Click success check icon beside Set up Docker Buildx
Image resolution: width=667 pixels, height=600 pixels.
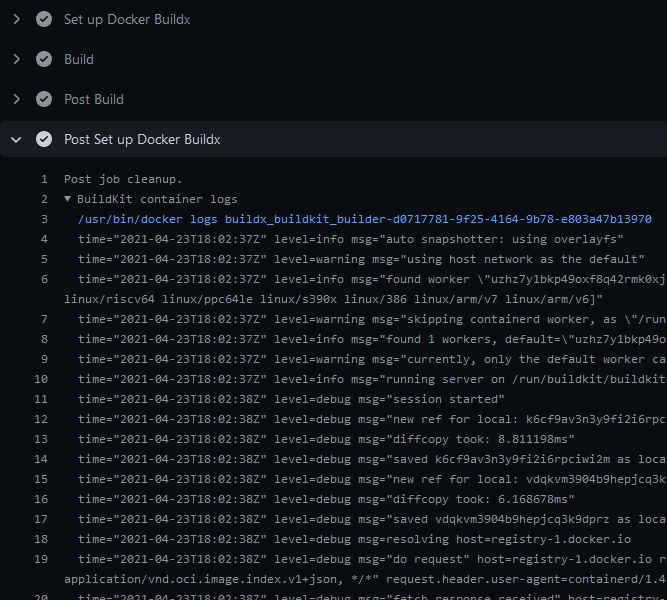click(x=44, y=19)
